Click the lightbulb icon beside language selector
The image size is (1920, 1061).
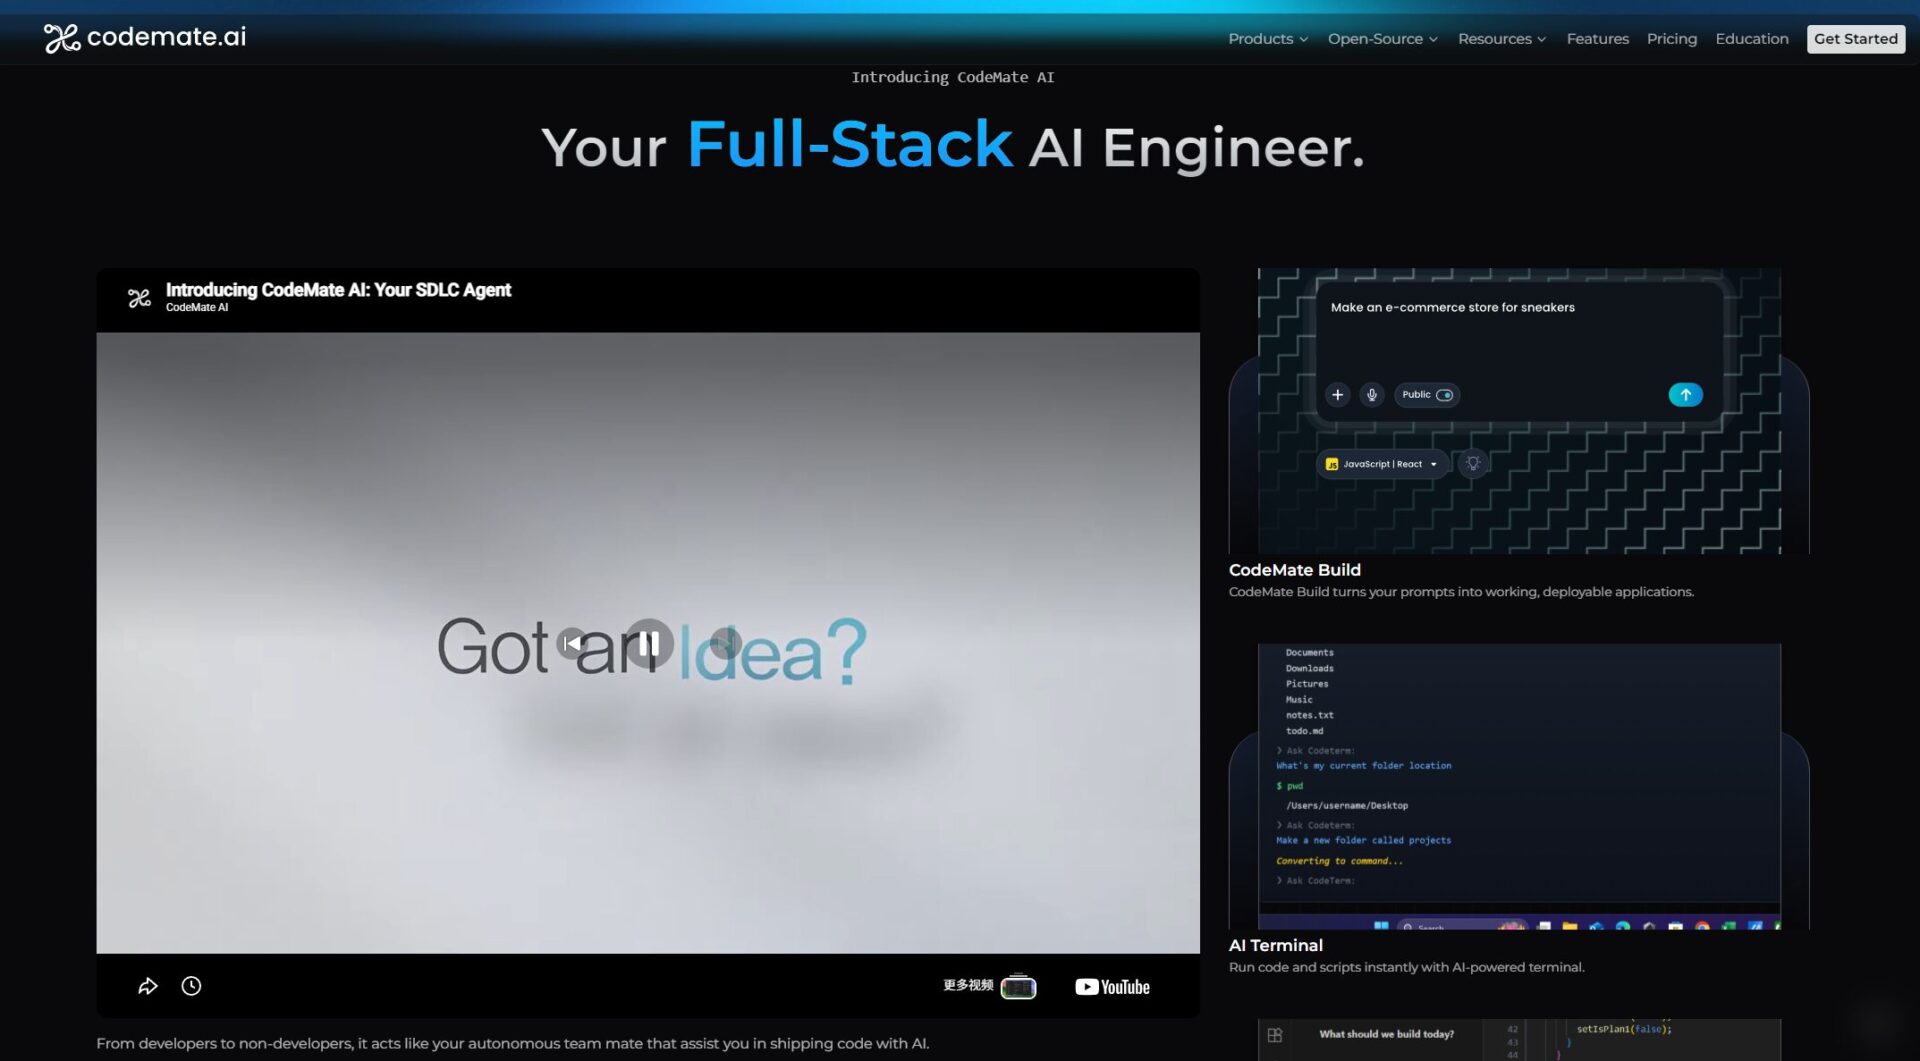click(1473, 464)
